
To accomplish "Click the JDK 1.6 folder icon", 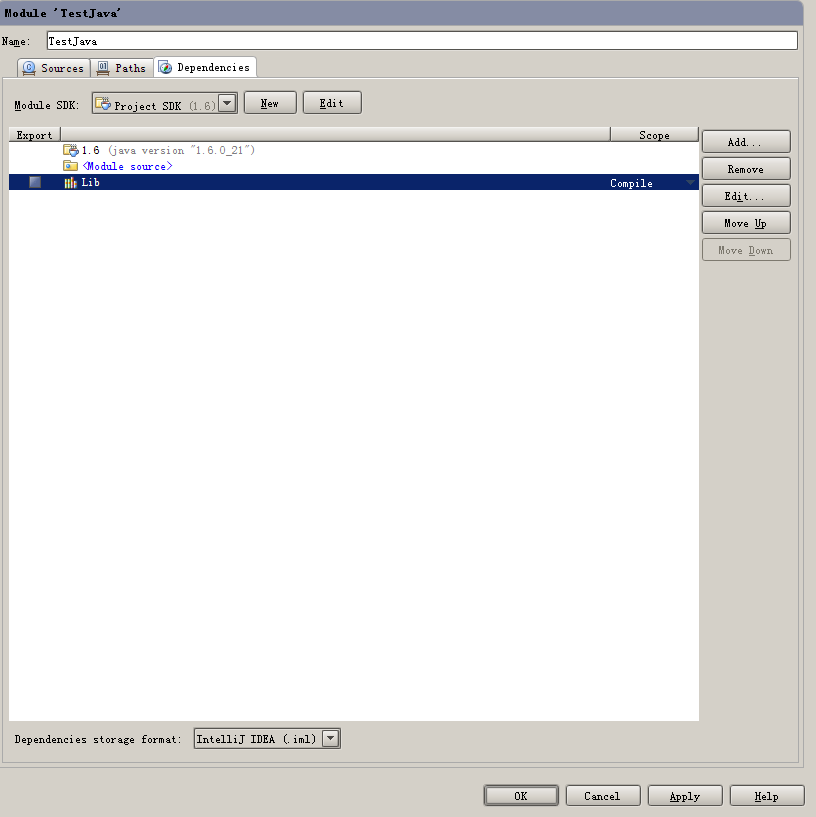I will point(70,150).
